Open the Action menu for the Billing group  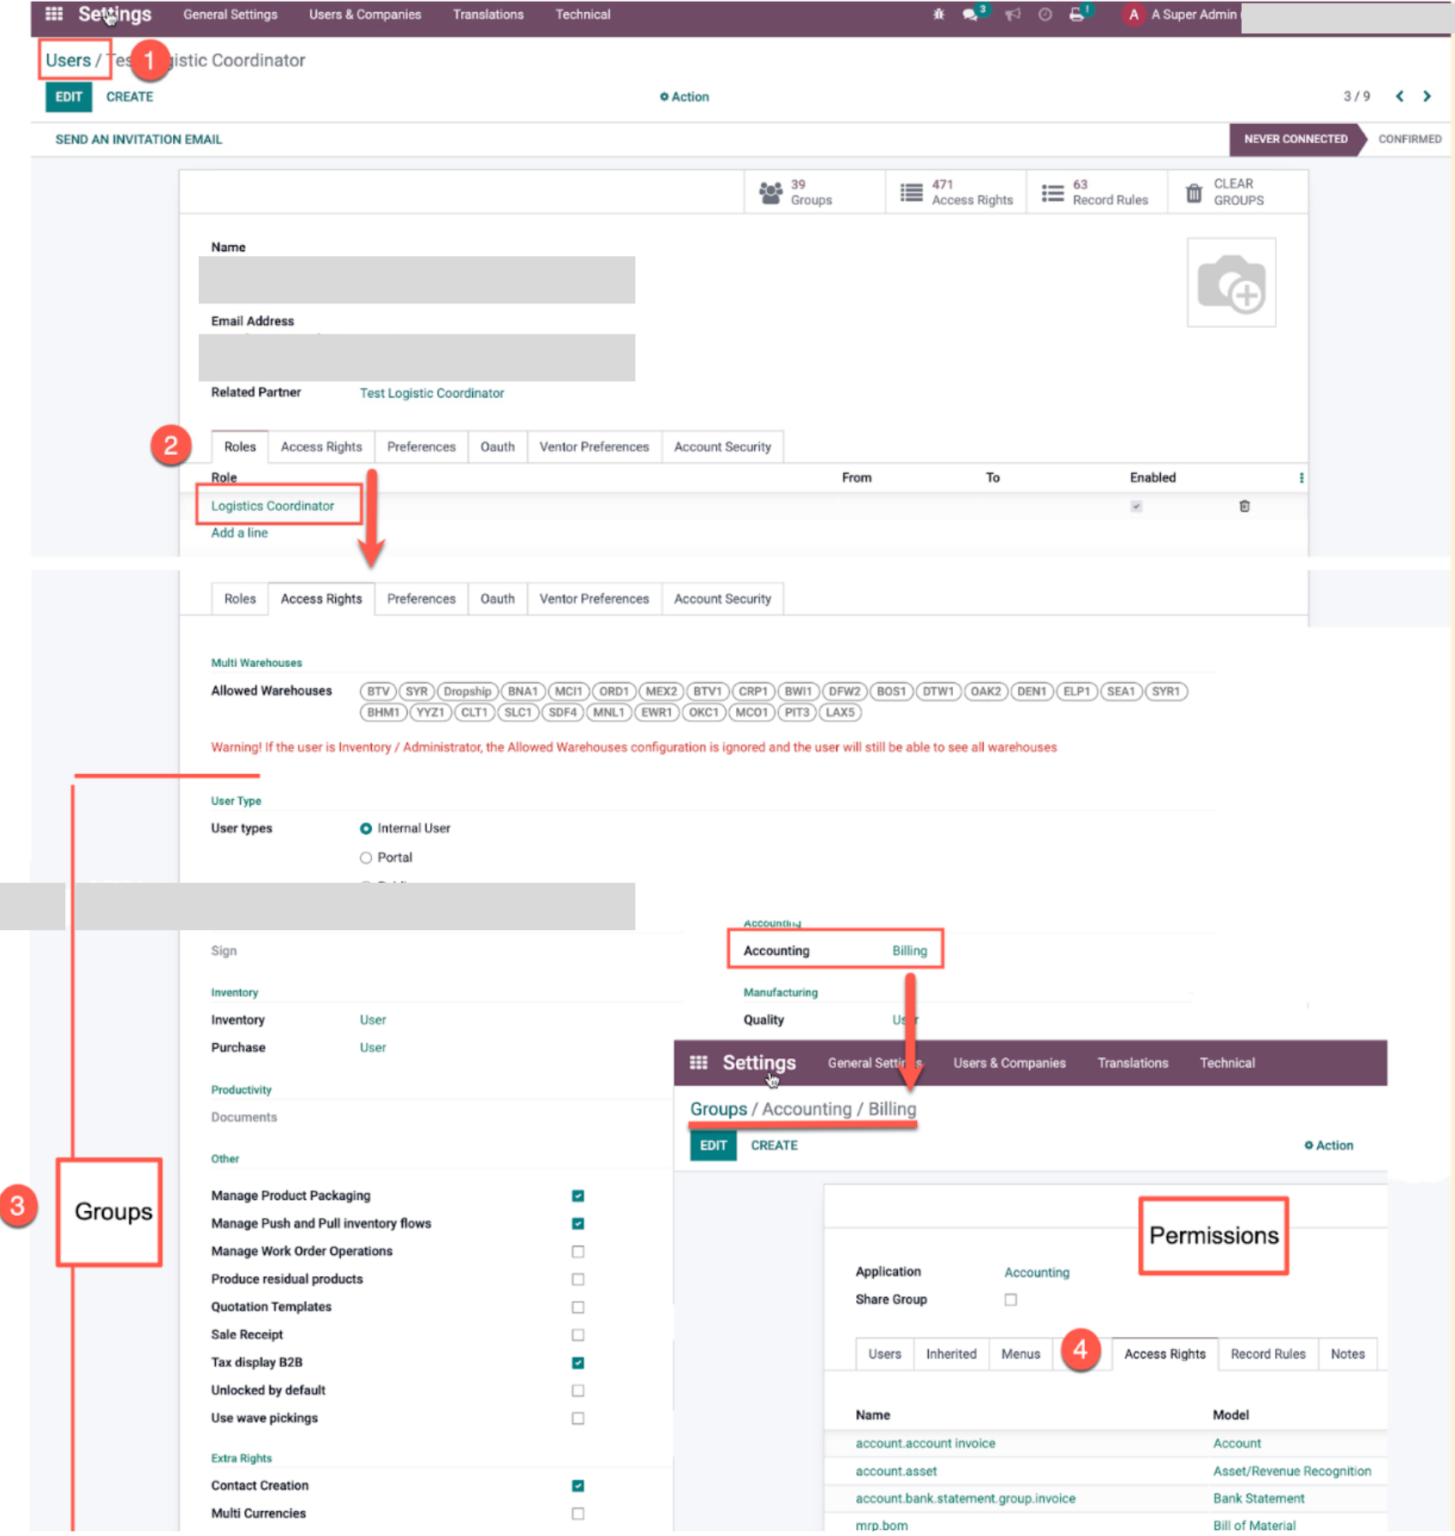(1328, 1145)
